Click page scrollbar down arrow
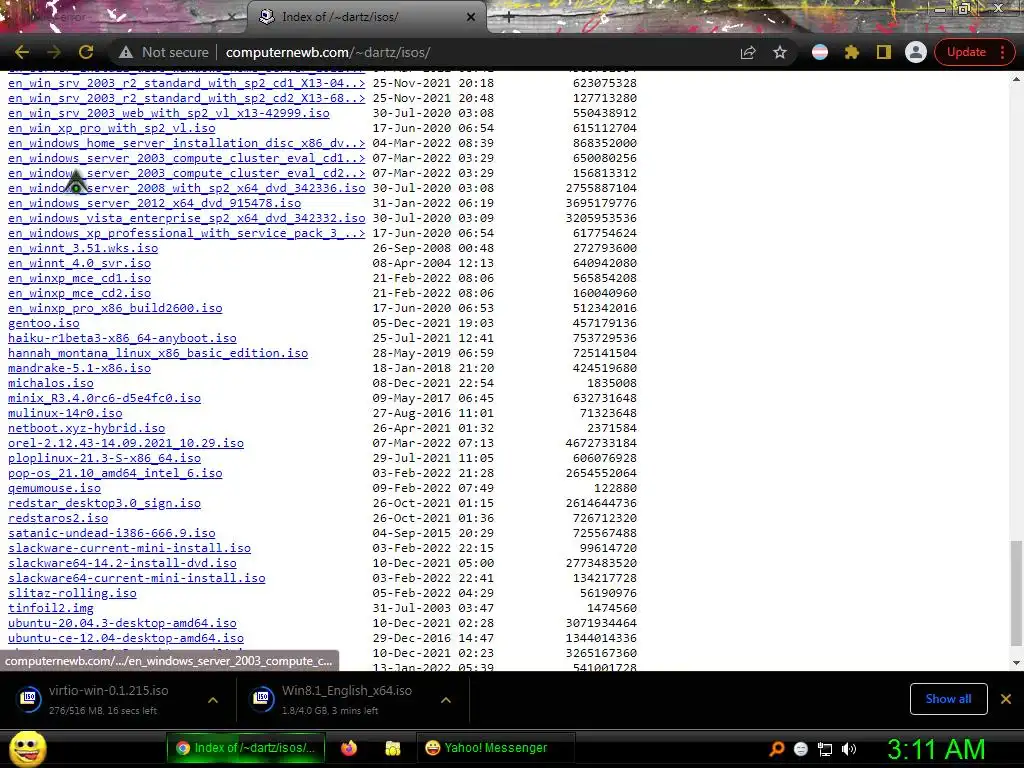The image size is (1024, 768). (1016, 663)
